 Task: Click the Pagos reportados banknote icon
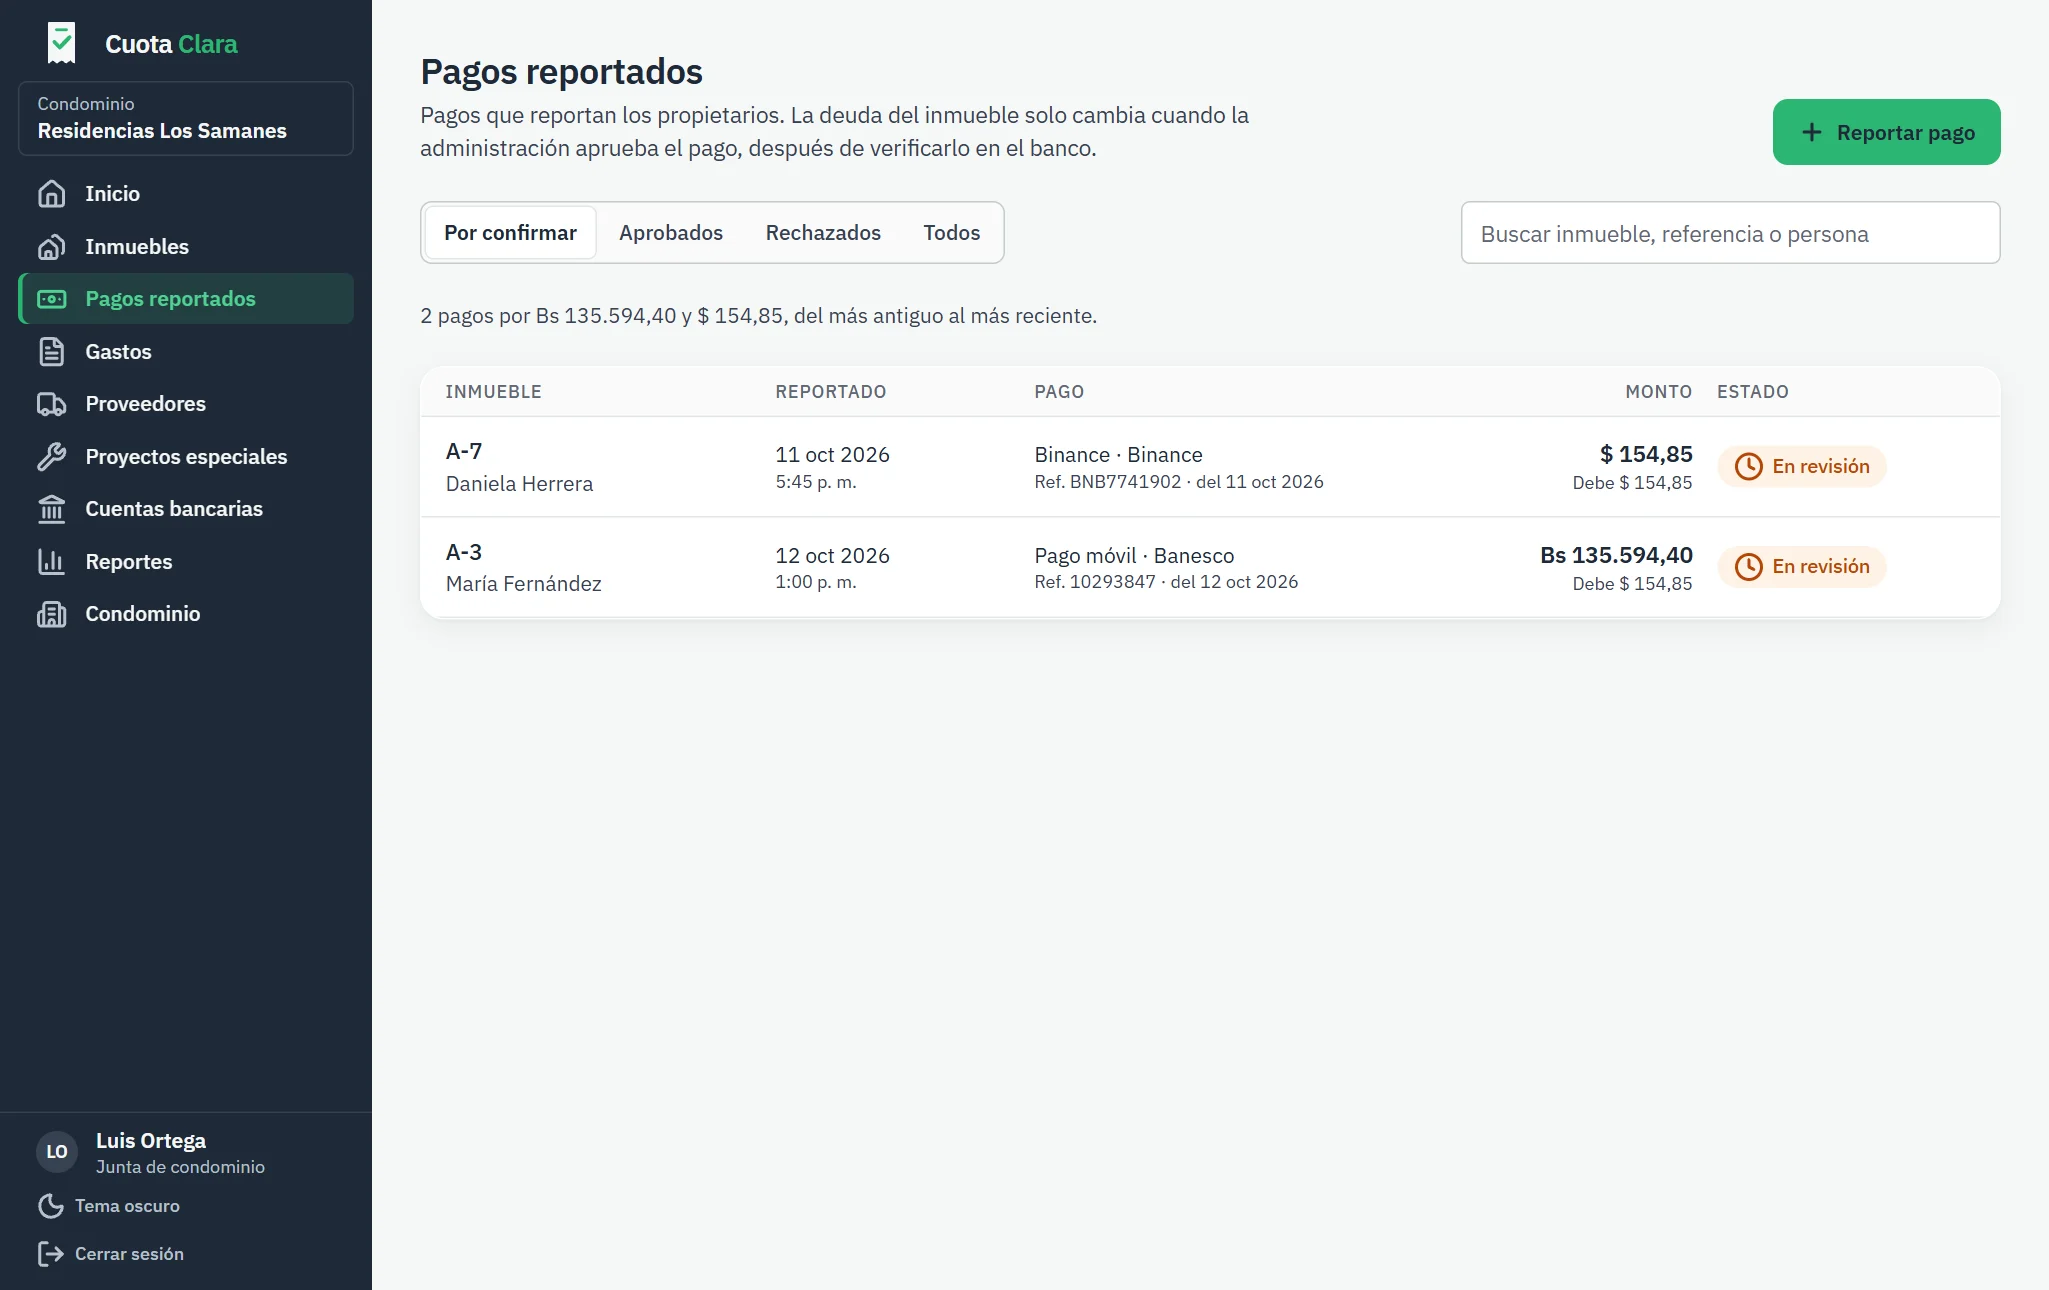[x=52, y=299]
